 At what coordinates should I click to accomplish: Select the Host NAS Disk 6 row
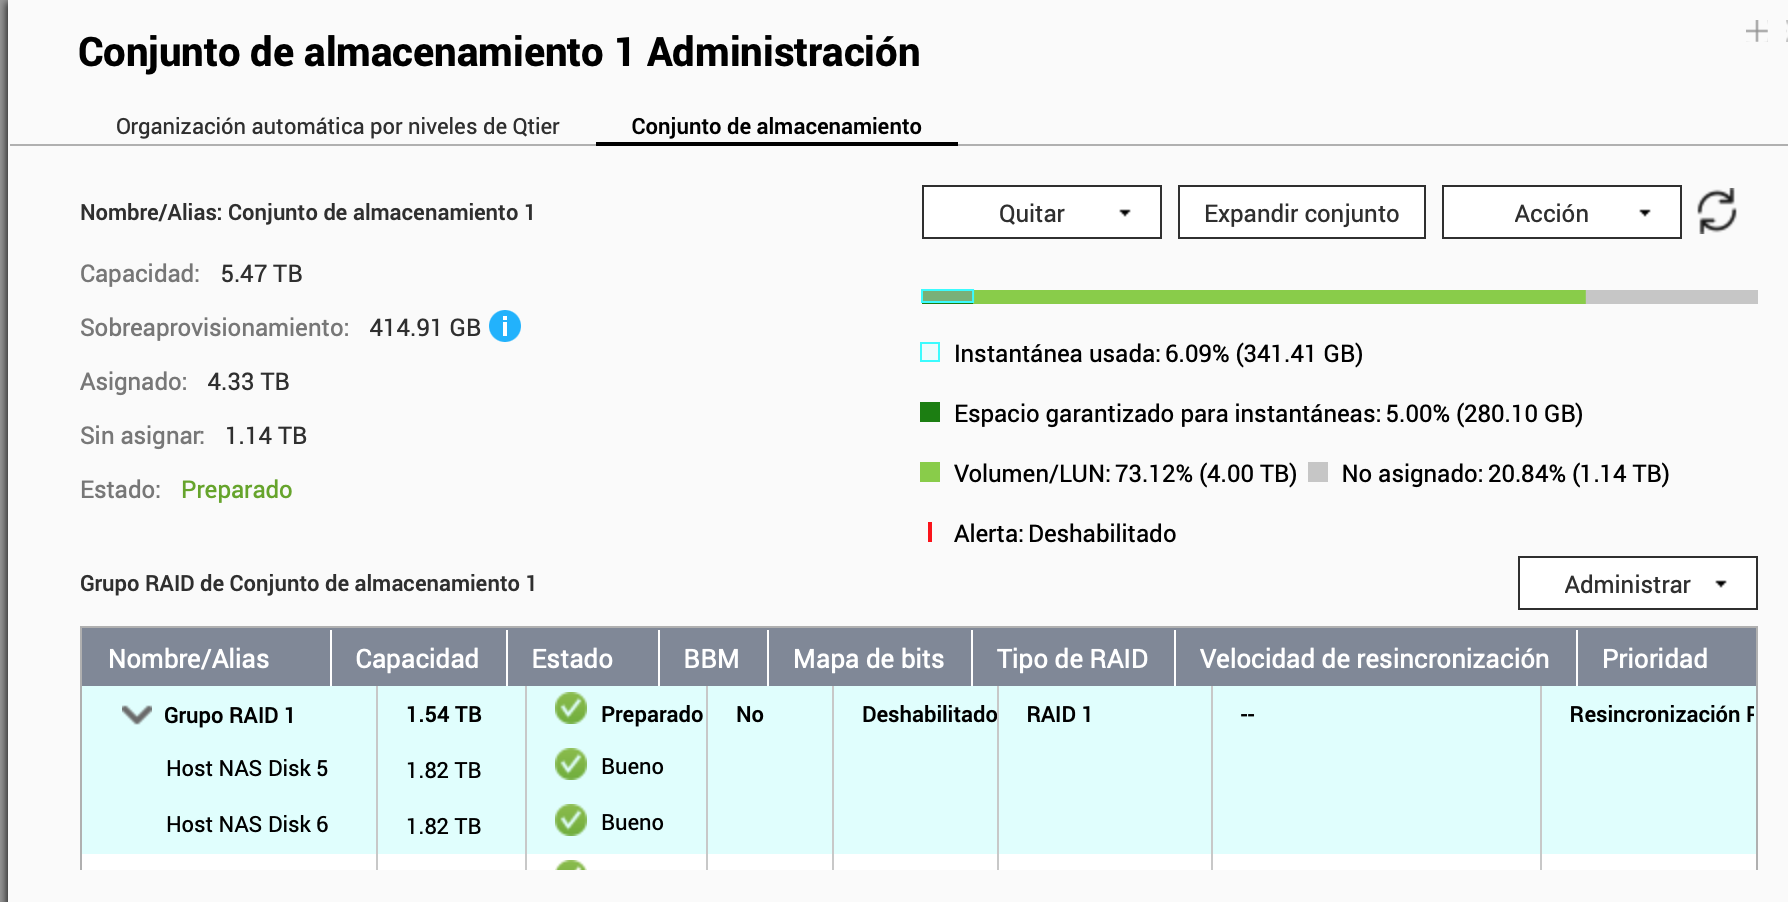pyautogui.click(x=247, y=824)
